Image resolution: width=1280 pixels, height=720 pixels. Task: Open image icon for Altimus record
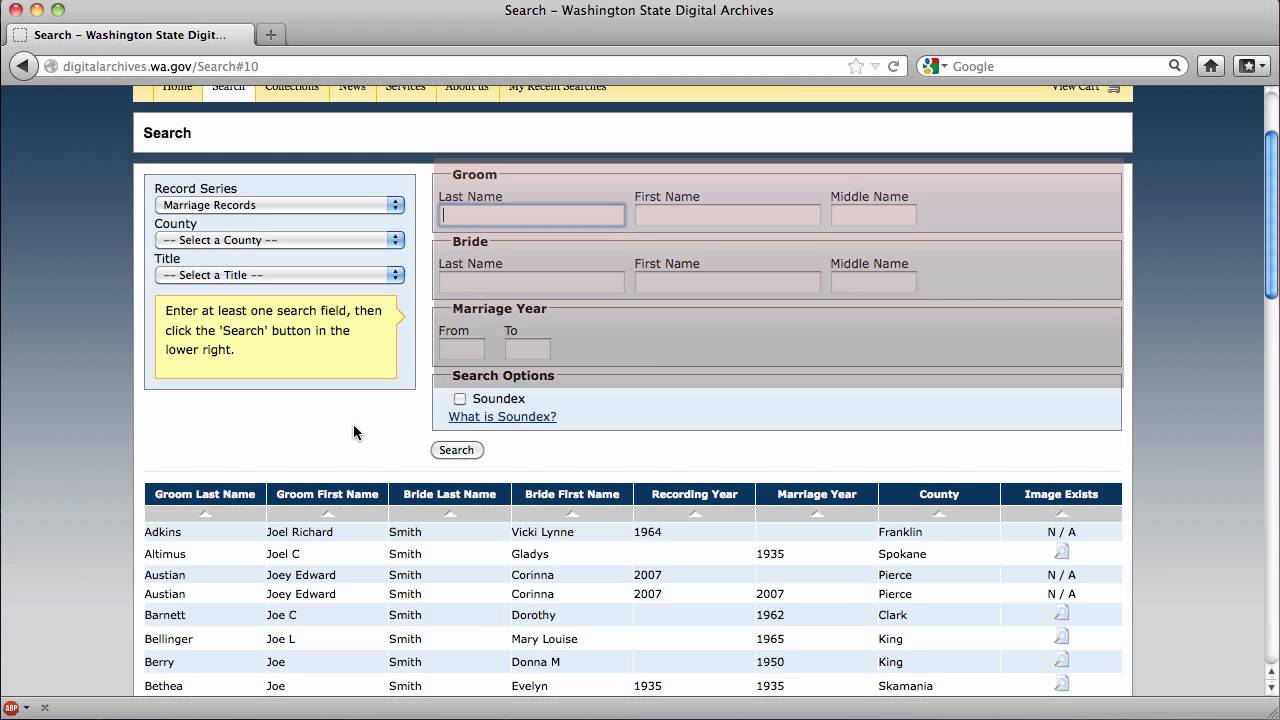click(x=1061, y=552)
